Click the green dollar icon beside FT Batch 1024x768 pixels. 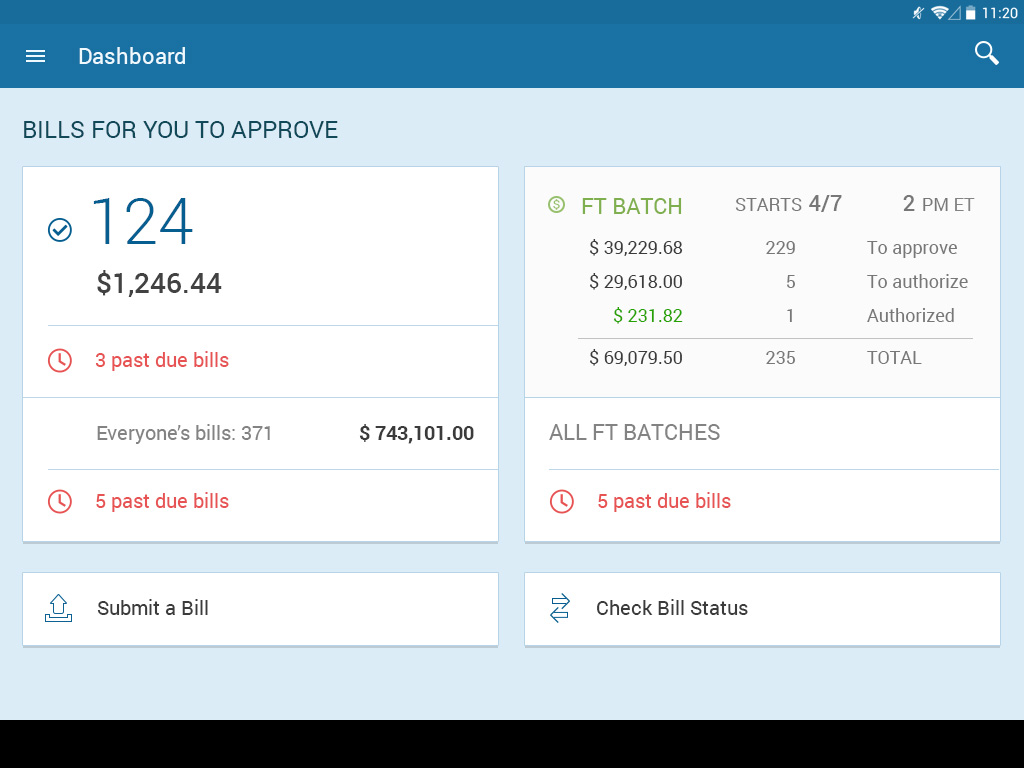tap(557, 205)
